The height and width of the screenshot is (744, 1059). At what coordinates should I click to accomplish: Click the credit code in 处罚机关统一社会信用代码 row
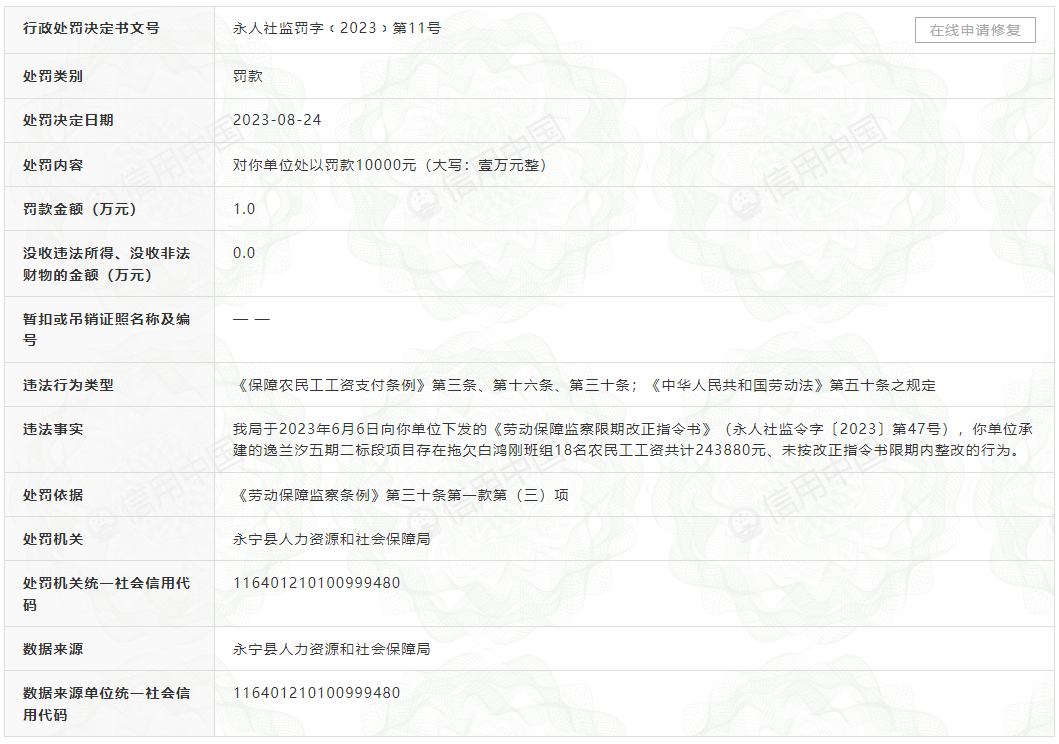tap(316, 583)
